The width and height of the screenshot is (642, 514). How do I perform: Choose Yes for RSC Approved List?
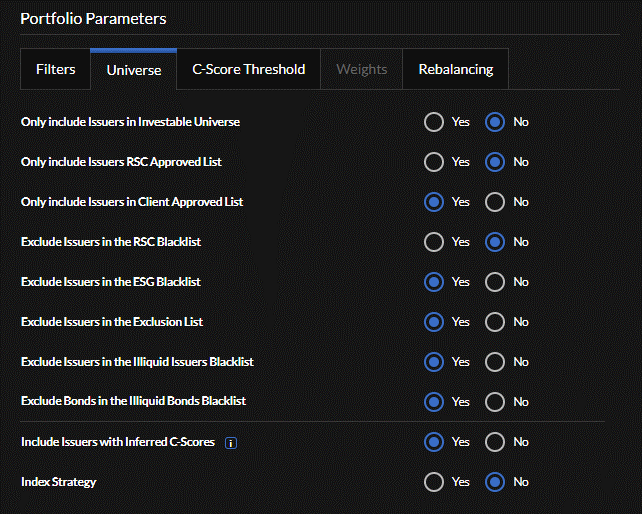point(434,162)
